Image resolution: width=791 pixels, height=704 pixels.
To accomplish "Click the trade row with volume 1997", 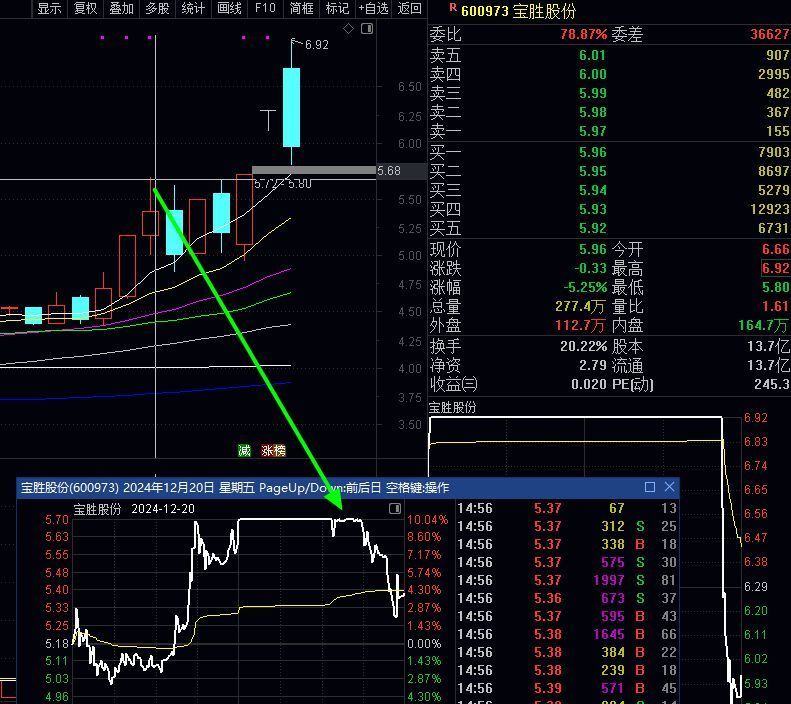I will point(566,580).
